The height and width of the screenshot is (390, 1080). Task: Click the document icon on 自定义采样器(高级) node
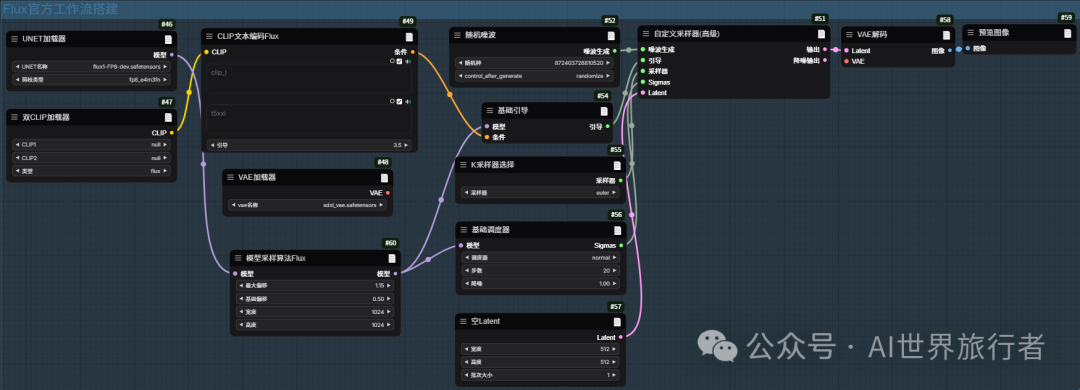tap(821, 34)
